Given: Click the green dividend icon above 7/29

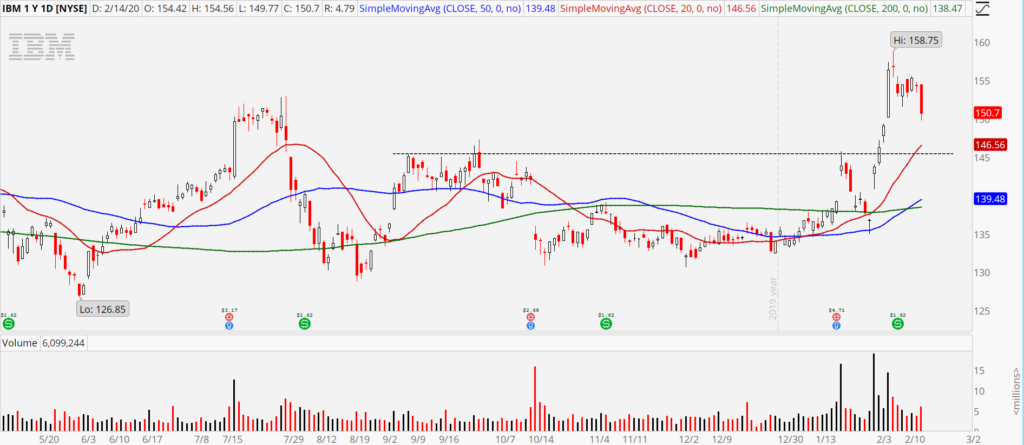Looking at the screenshot, I should click(304, 323).
